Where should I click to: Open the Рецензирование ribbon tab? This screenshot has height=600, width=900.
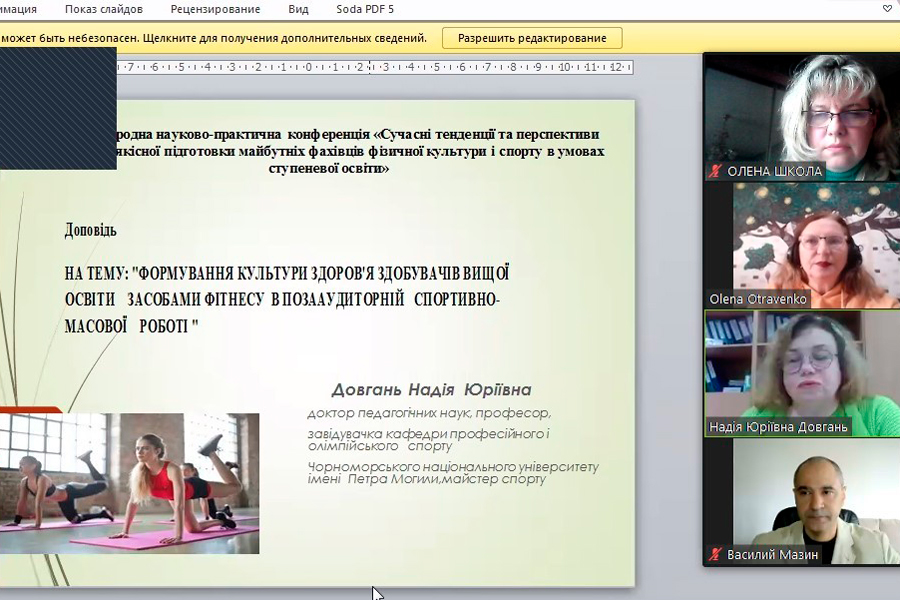pos(215,9)
